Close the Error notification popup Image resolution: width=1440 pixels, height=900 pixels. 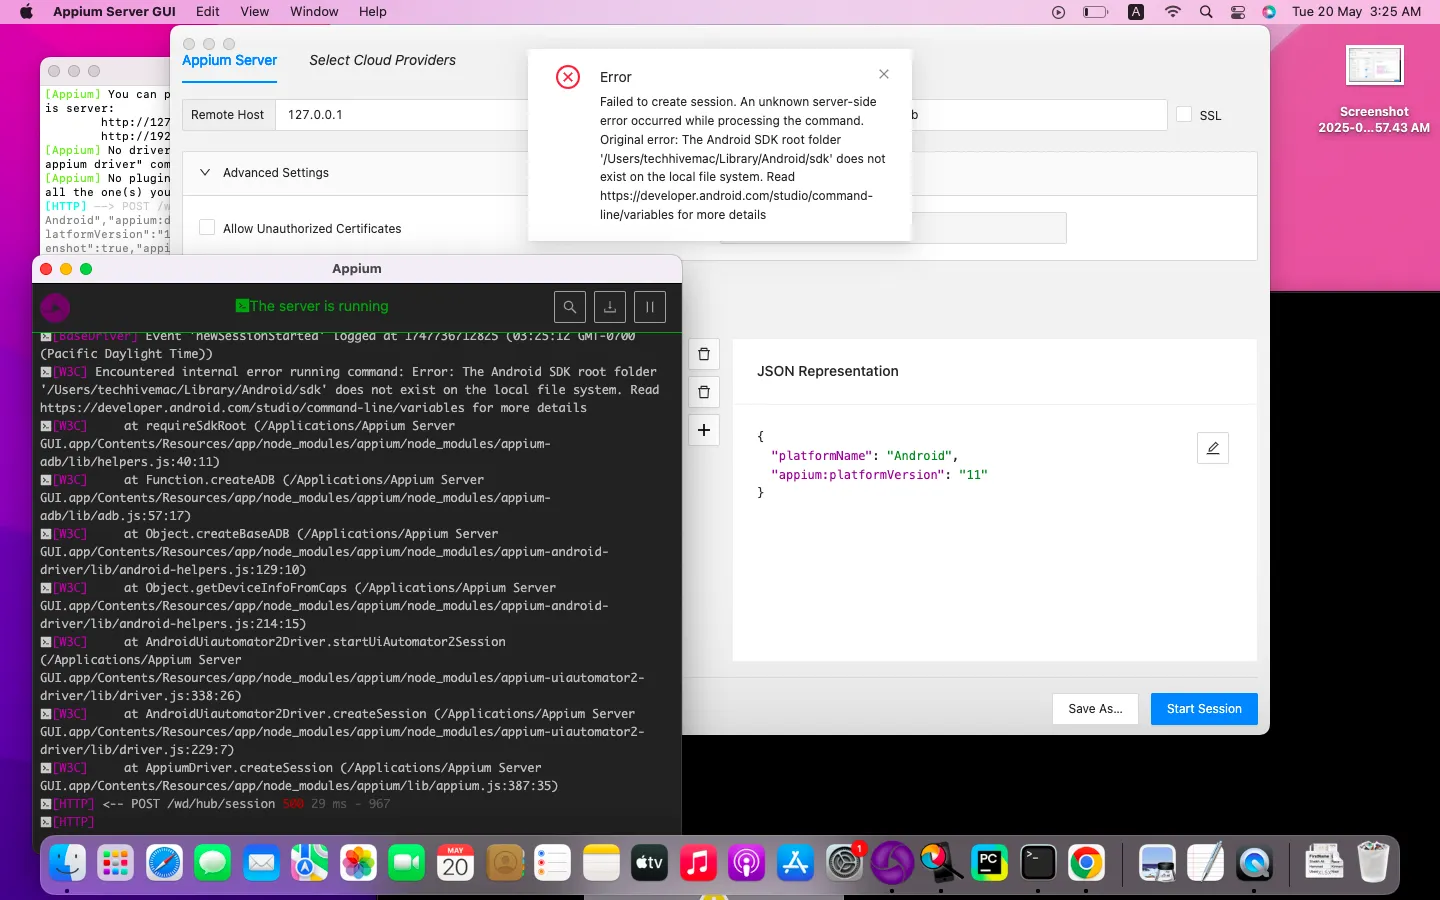point(884,74)
